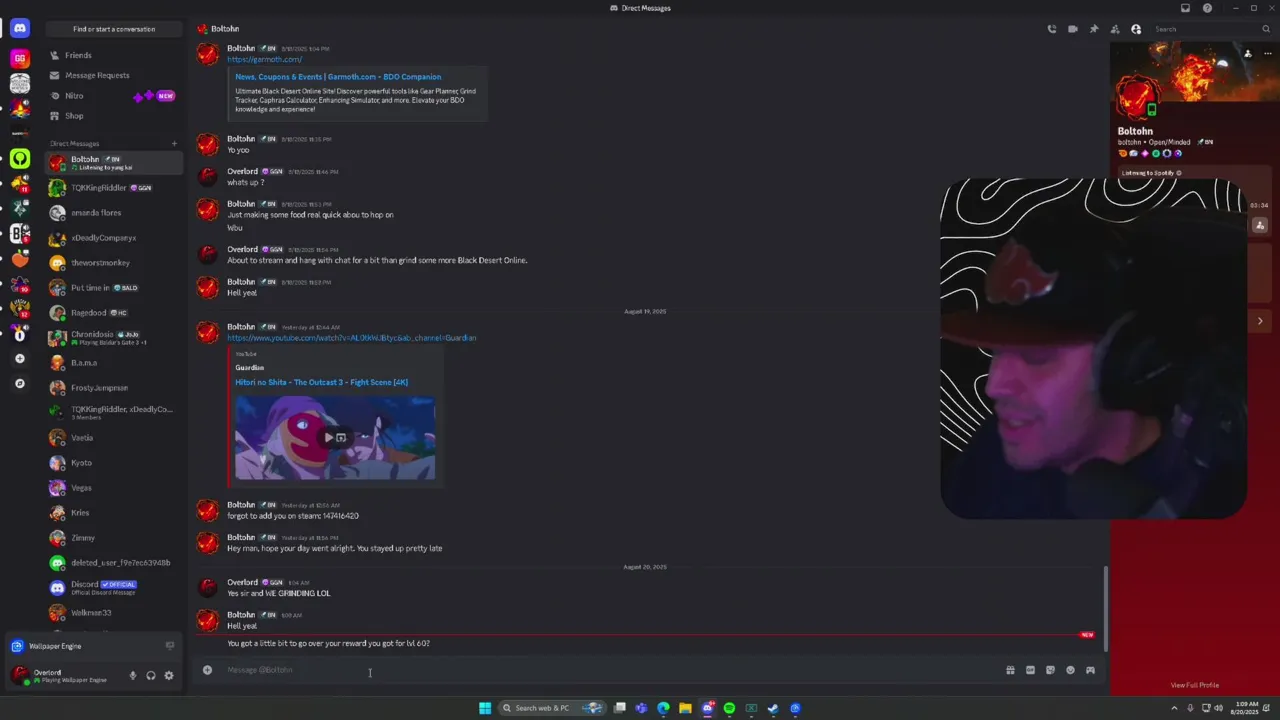The height and width of the screenshot is (720, 1280).
Task: Open the YouTube watch URL link
Action: (351, 338)
